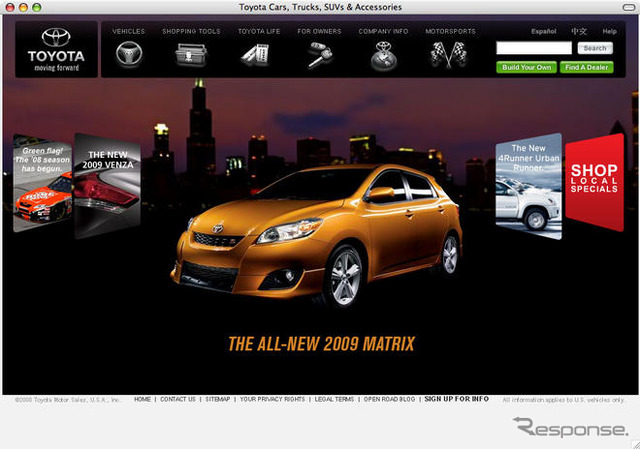Click the Toyota logo moving forward
Image resolution: width=640 pixels, height=449 pixels.
pyautogui.click(x=56, y=49)
